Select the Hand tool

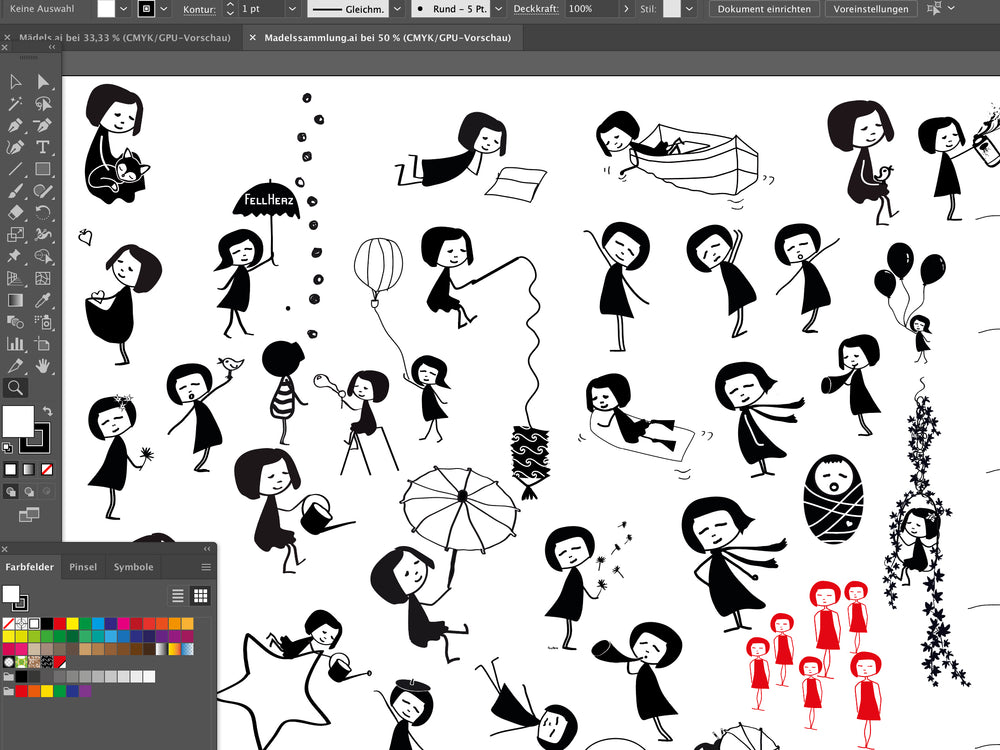(43, 365)
